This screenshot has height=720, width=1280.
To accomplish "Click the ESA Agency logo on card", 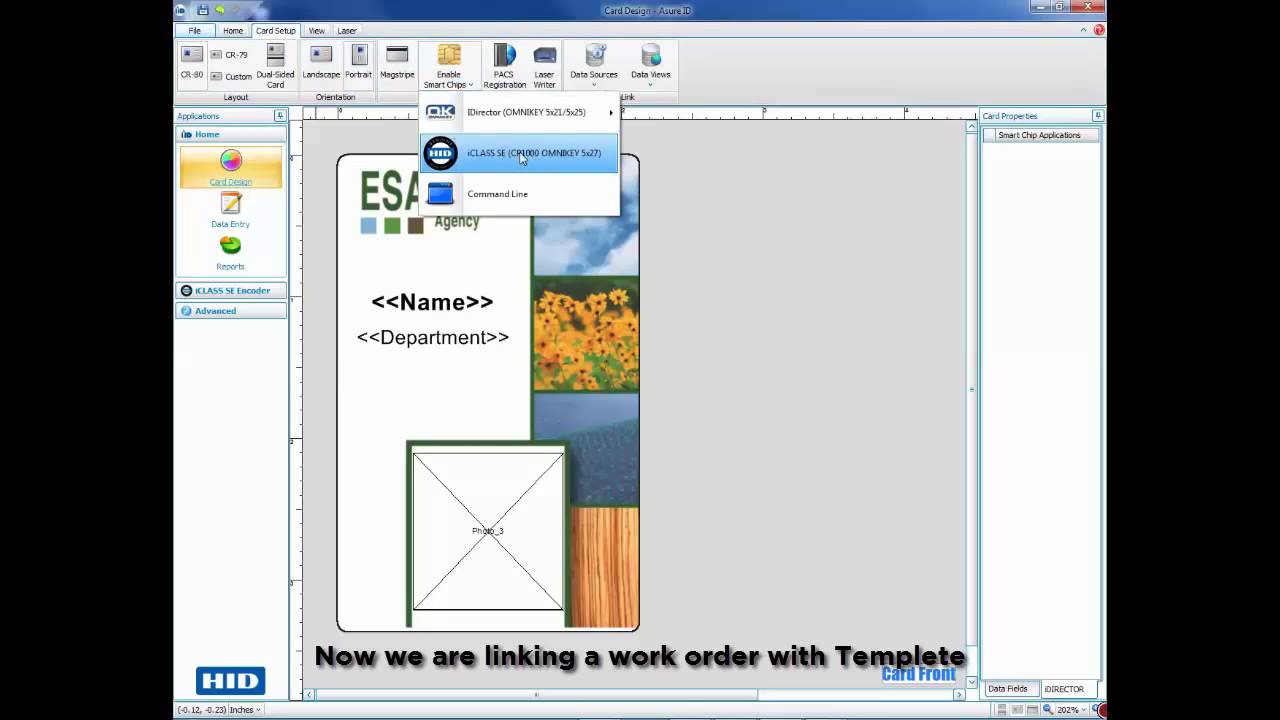I will (x=420, y=201).
